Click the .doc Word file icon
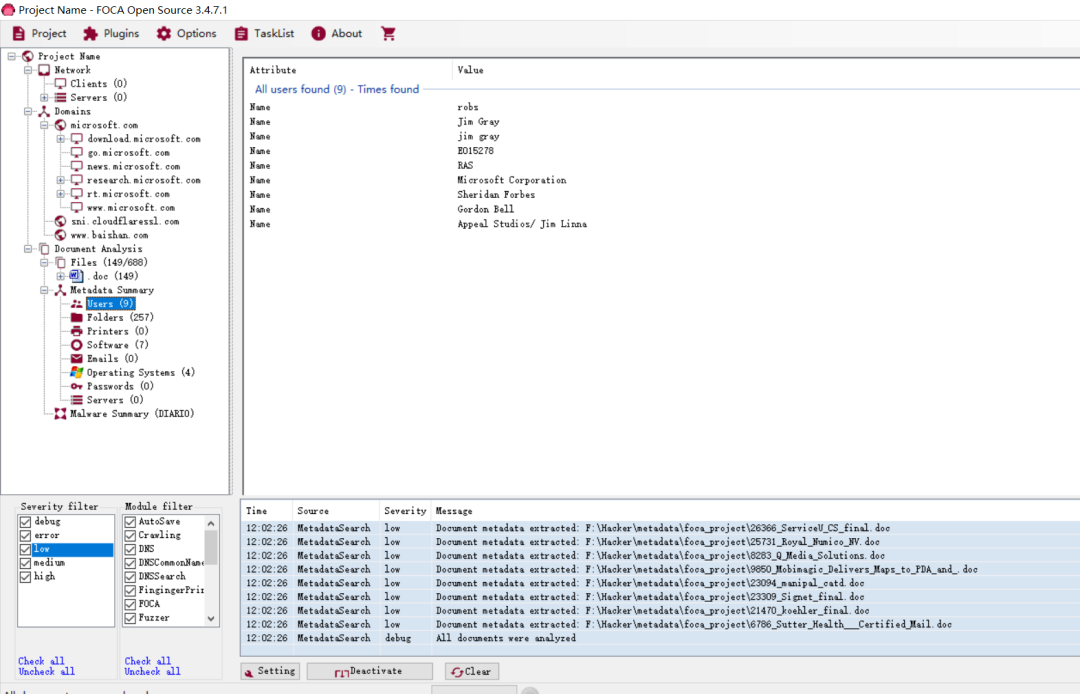Image resolution: width=1080 pixels, height=694 pixels. [76, 276]
